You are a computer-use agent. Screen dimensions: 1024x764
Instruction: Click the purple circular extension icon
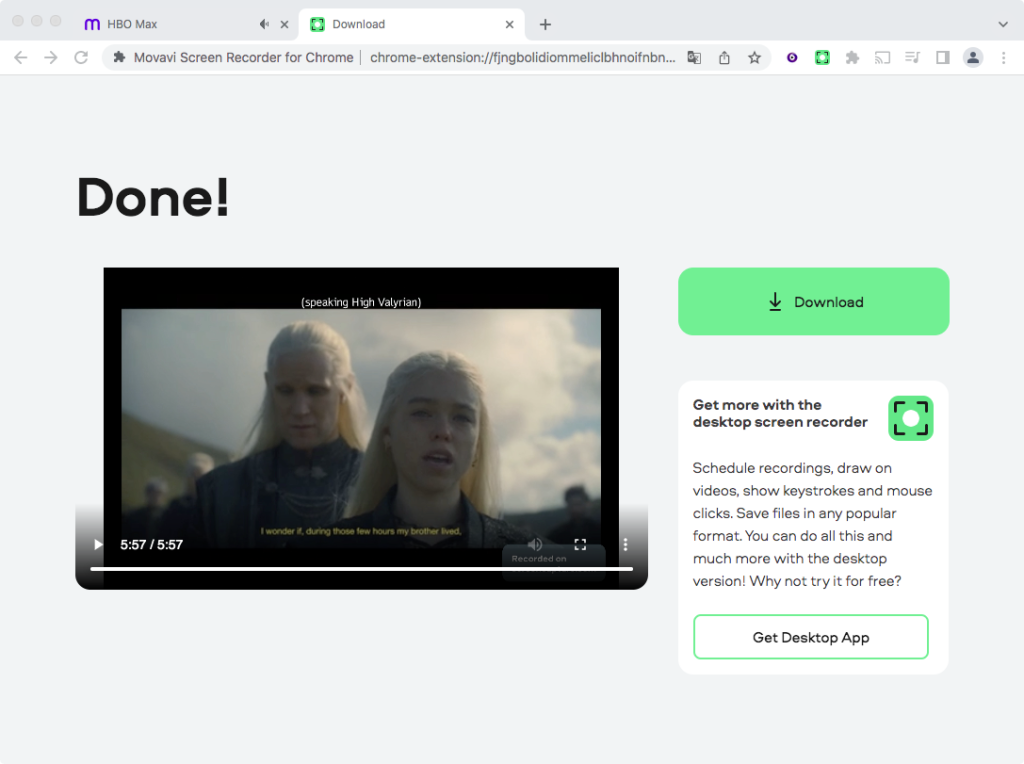(x=792, y=57)
